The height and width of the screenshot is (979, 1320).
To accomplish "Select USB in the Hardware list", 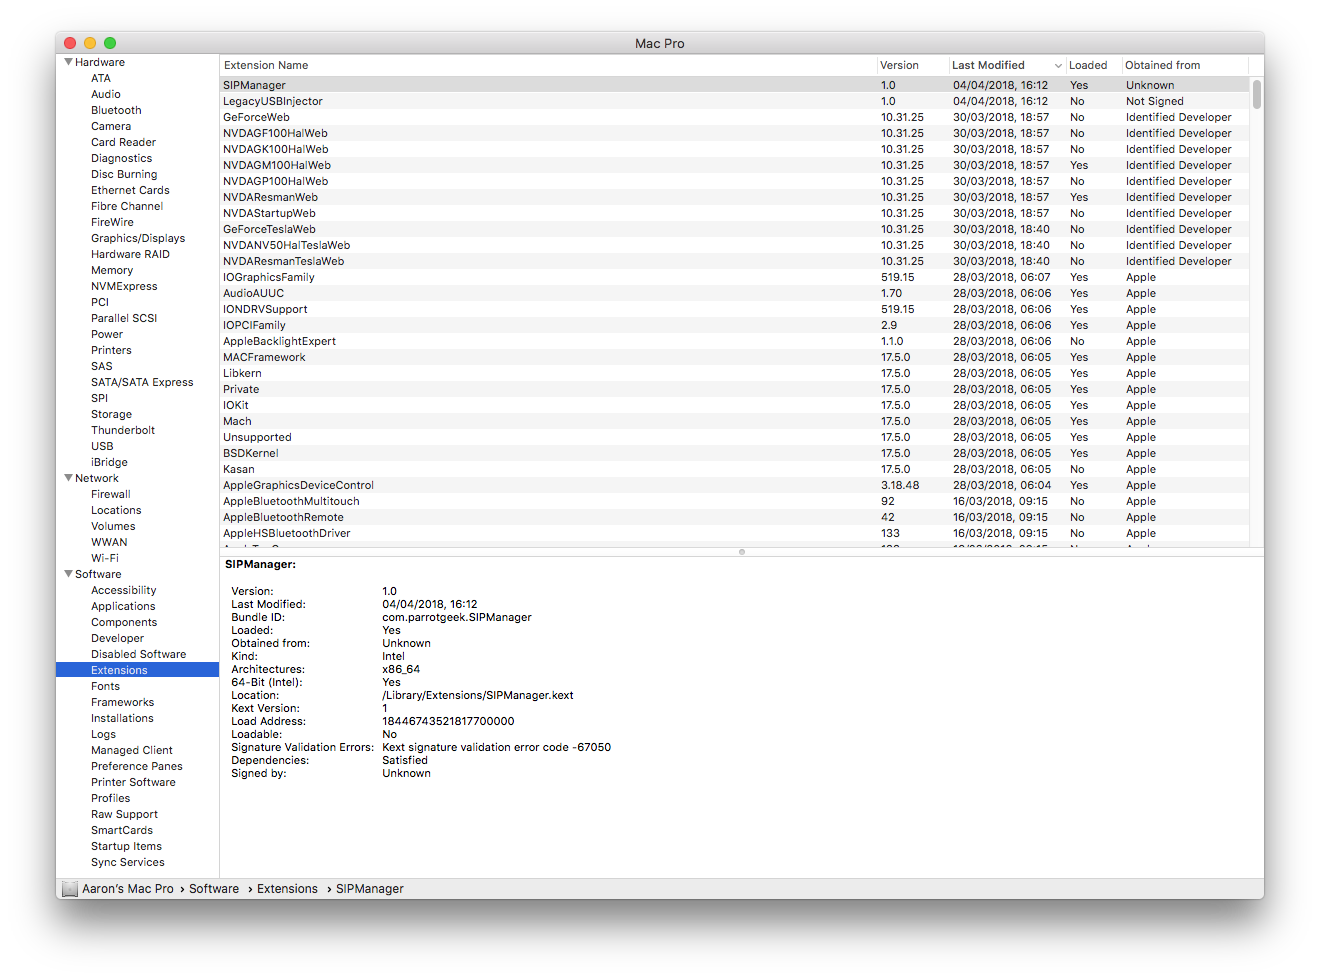I will (102, 446).
